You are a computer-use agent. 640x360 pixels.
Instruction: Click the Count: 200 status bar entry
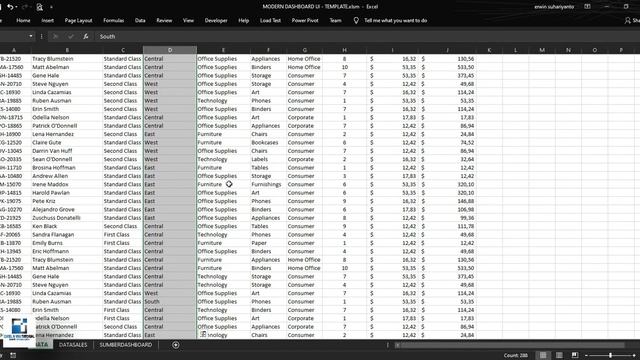pos(516,356)
